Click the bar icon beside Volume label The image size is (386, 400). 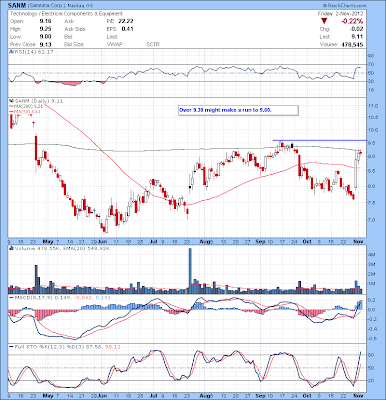click(x=11, y=248)
